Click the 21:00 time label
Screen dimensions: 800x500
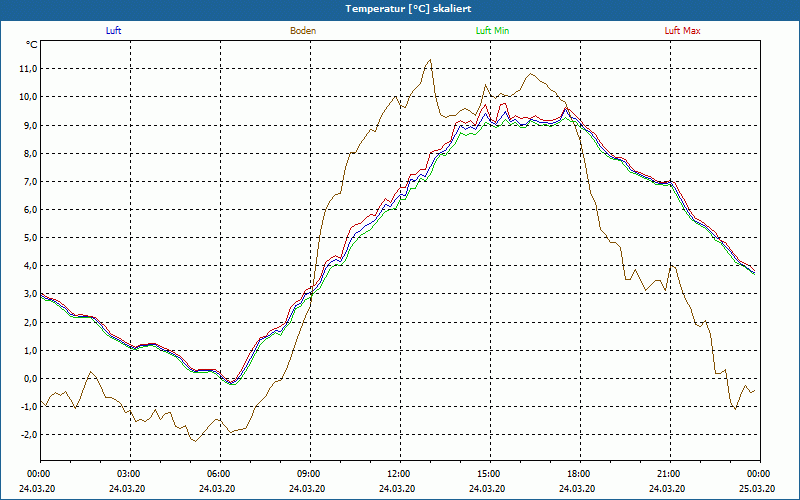[x=667, y=474]
